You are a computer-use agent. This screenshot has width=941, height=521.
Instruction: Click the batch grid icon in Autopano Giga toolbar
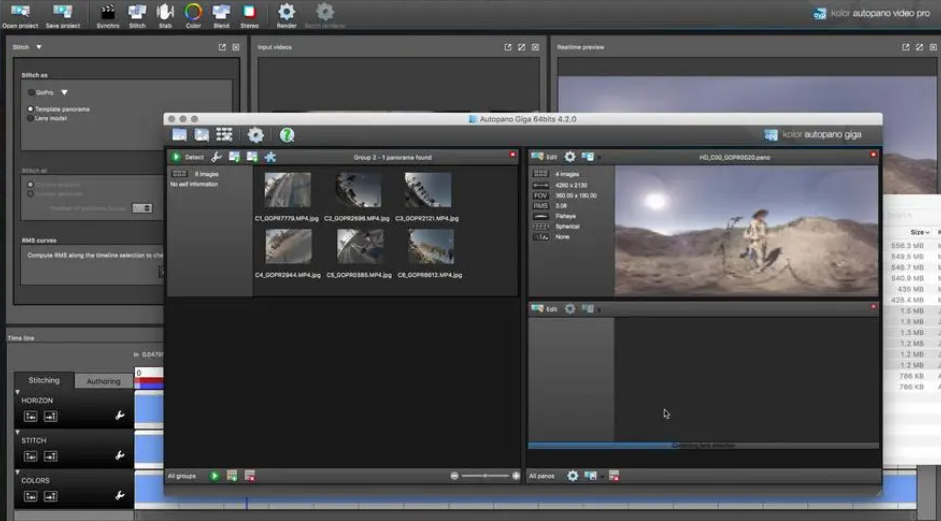pyautogui.click(x=224, y=135)
